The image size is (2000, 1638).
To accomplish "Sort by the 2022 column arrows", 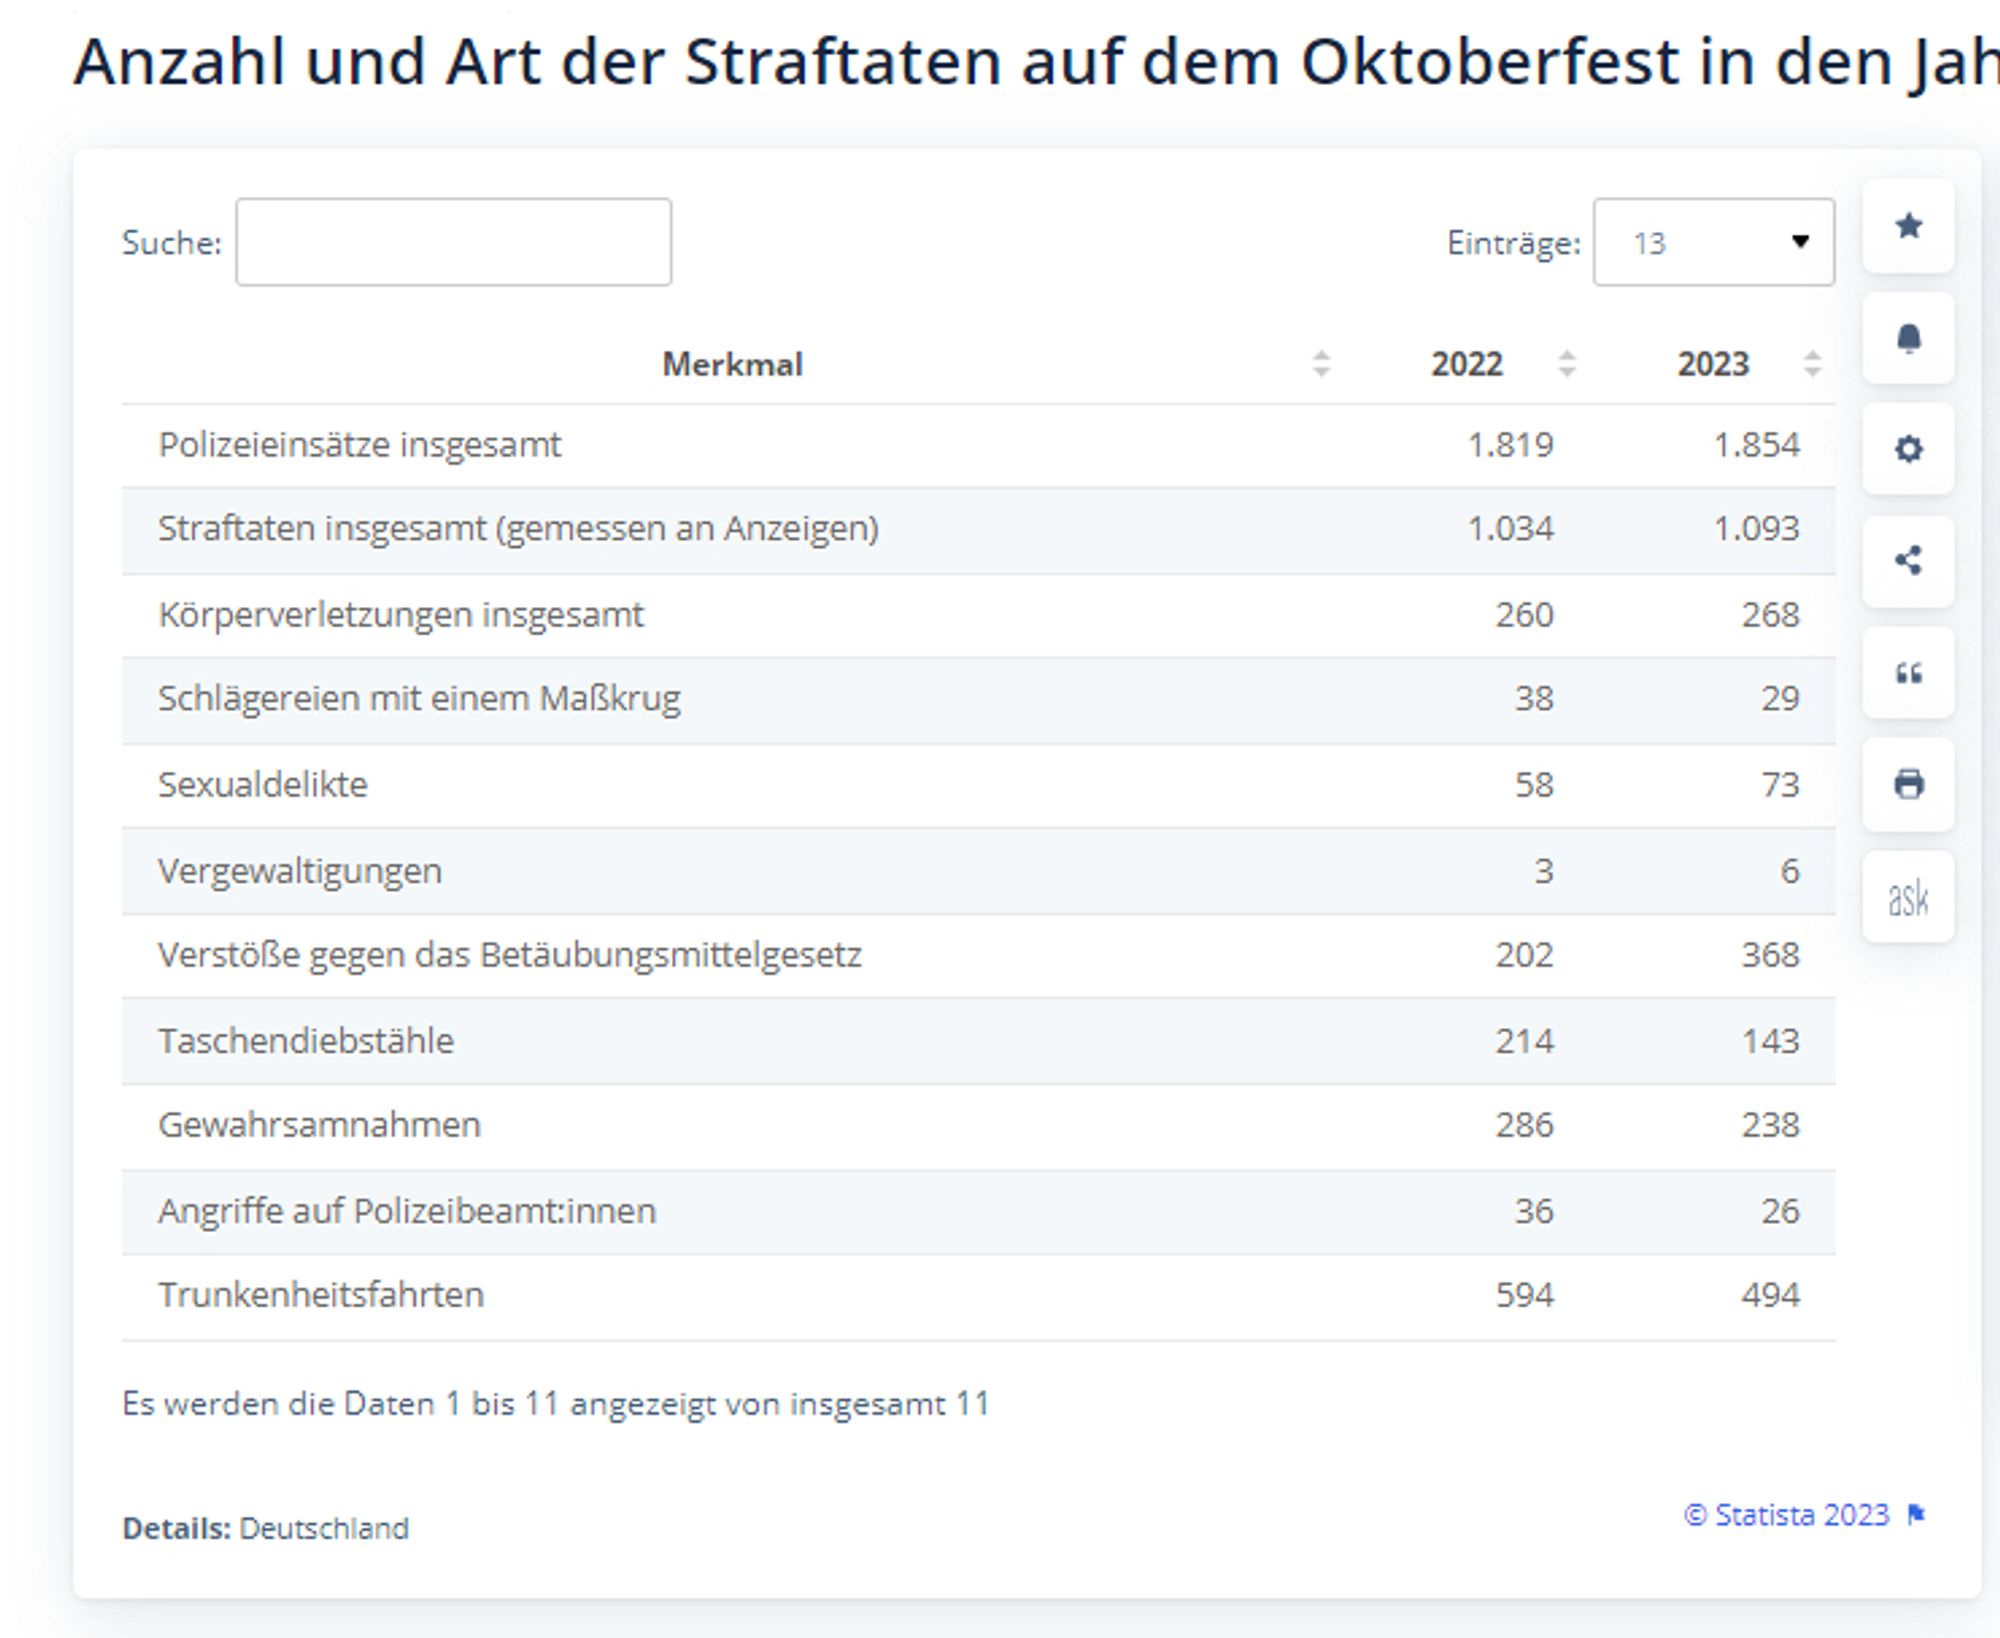I will click(1567, 364).
